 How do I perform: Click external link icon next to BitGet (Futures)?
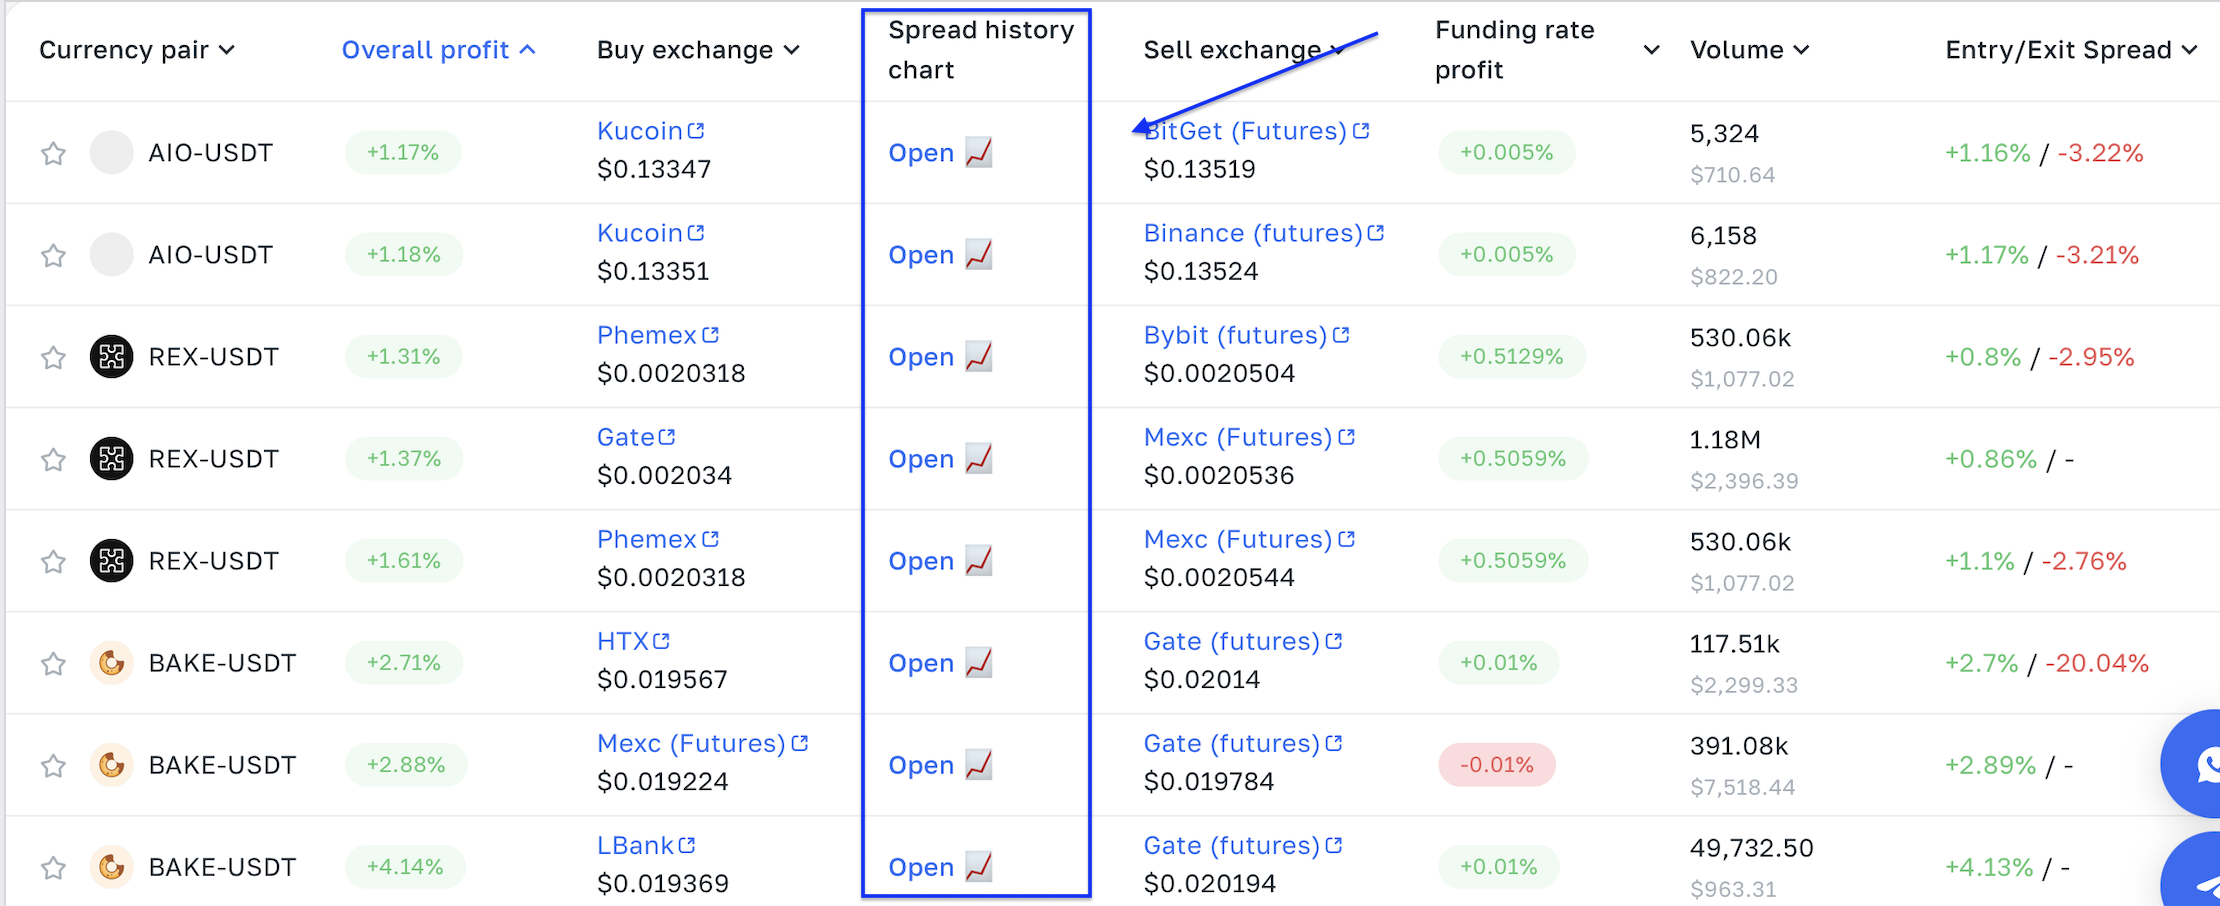pos(1361,131)
